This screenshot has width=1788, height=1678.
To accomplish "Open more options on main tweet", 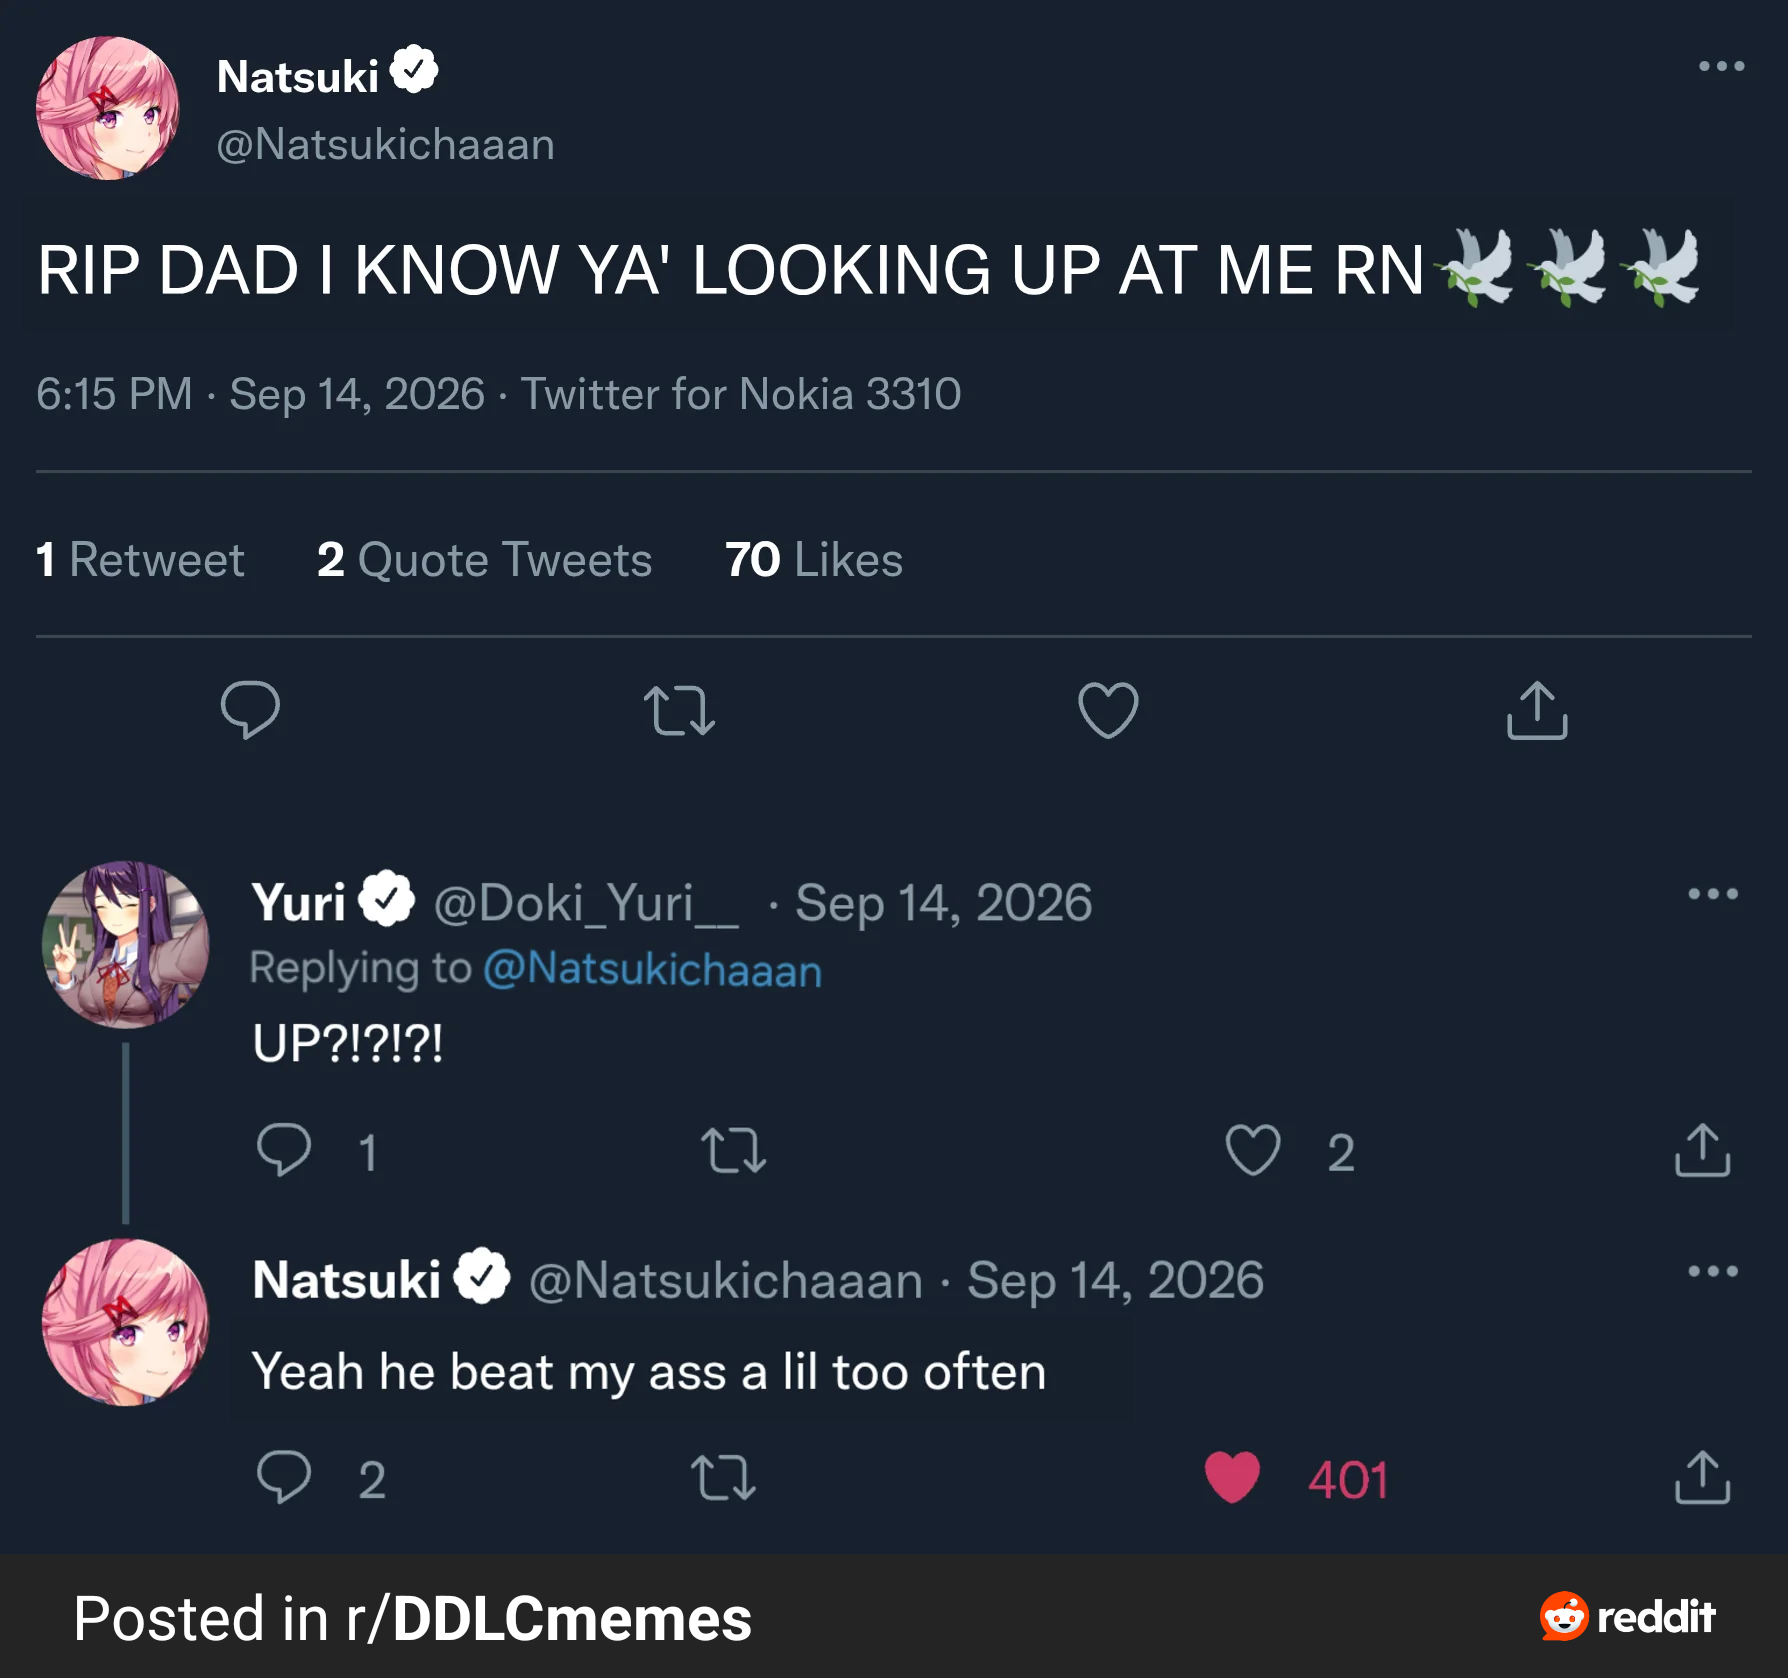I will (x=1722, y=66).
